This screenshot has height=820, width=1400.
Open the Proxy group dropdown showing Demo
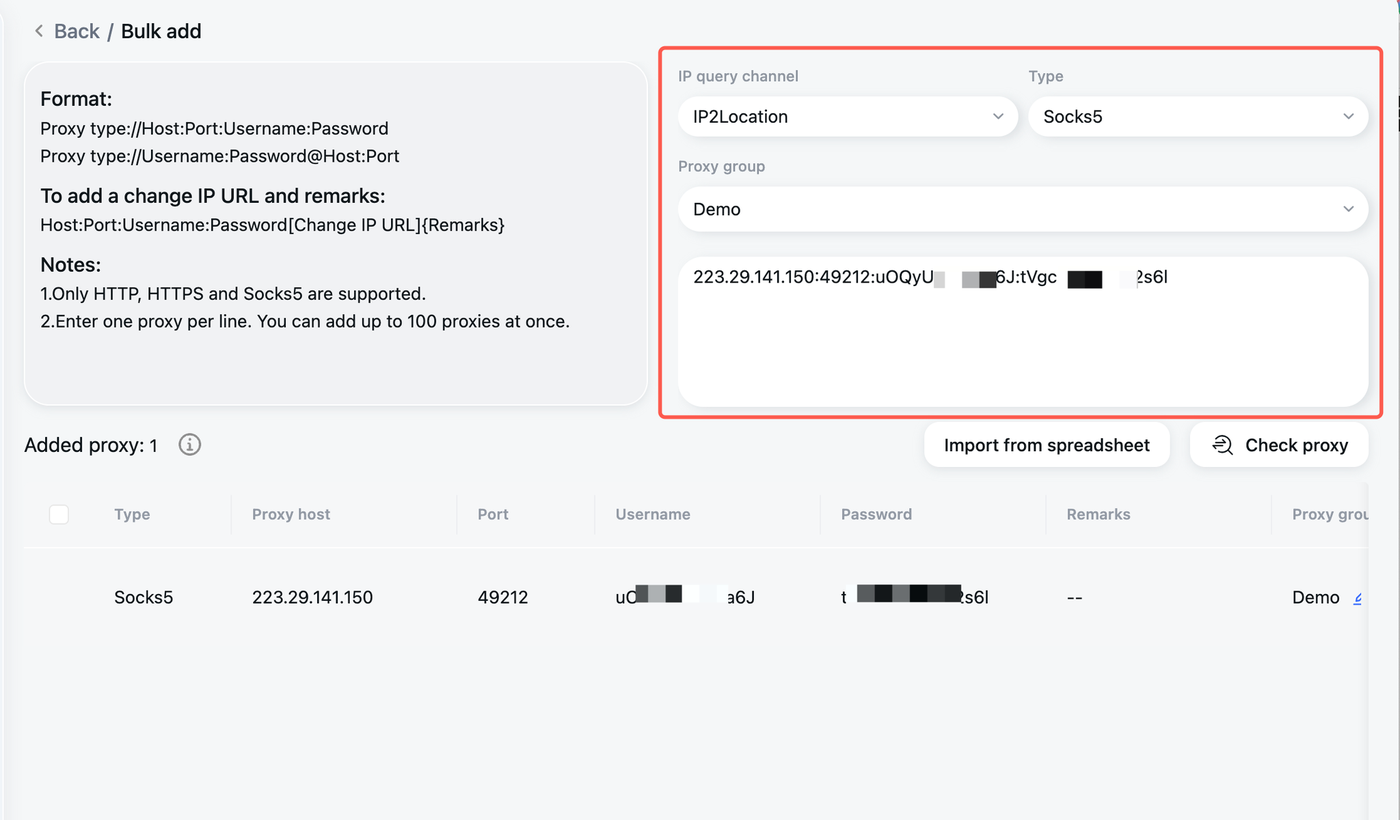(1023, 209)
